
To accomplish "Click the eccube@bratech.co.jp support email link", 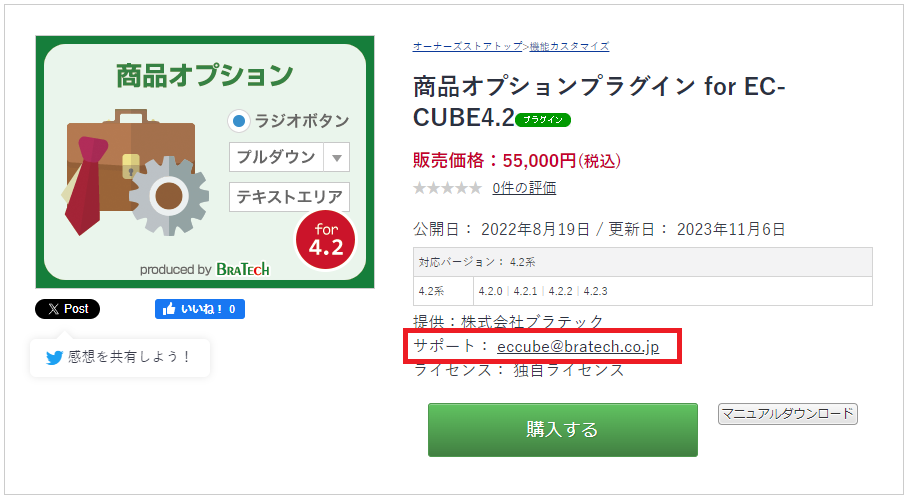I will [578, 347].
